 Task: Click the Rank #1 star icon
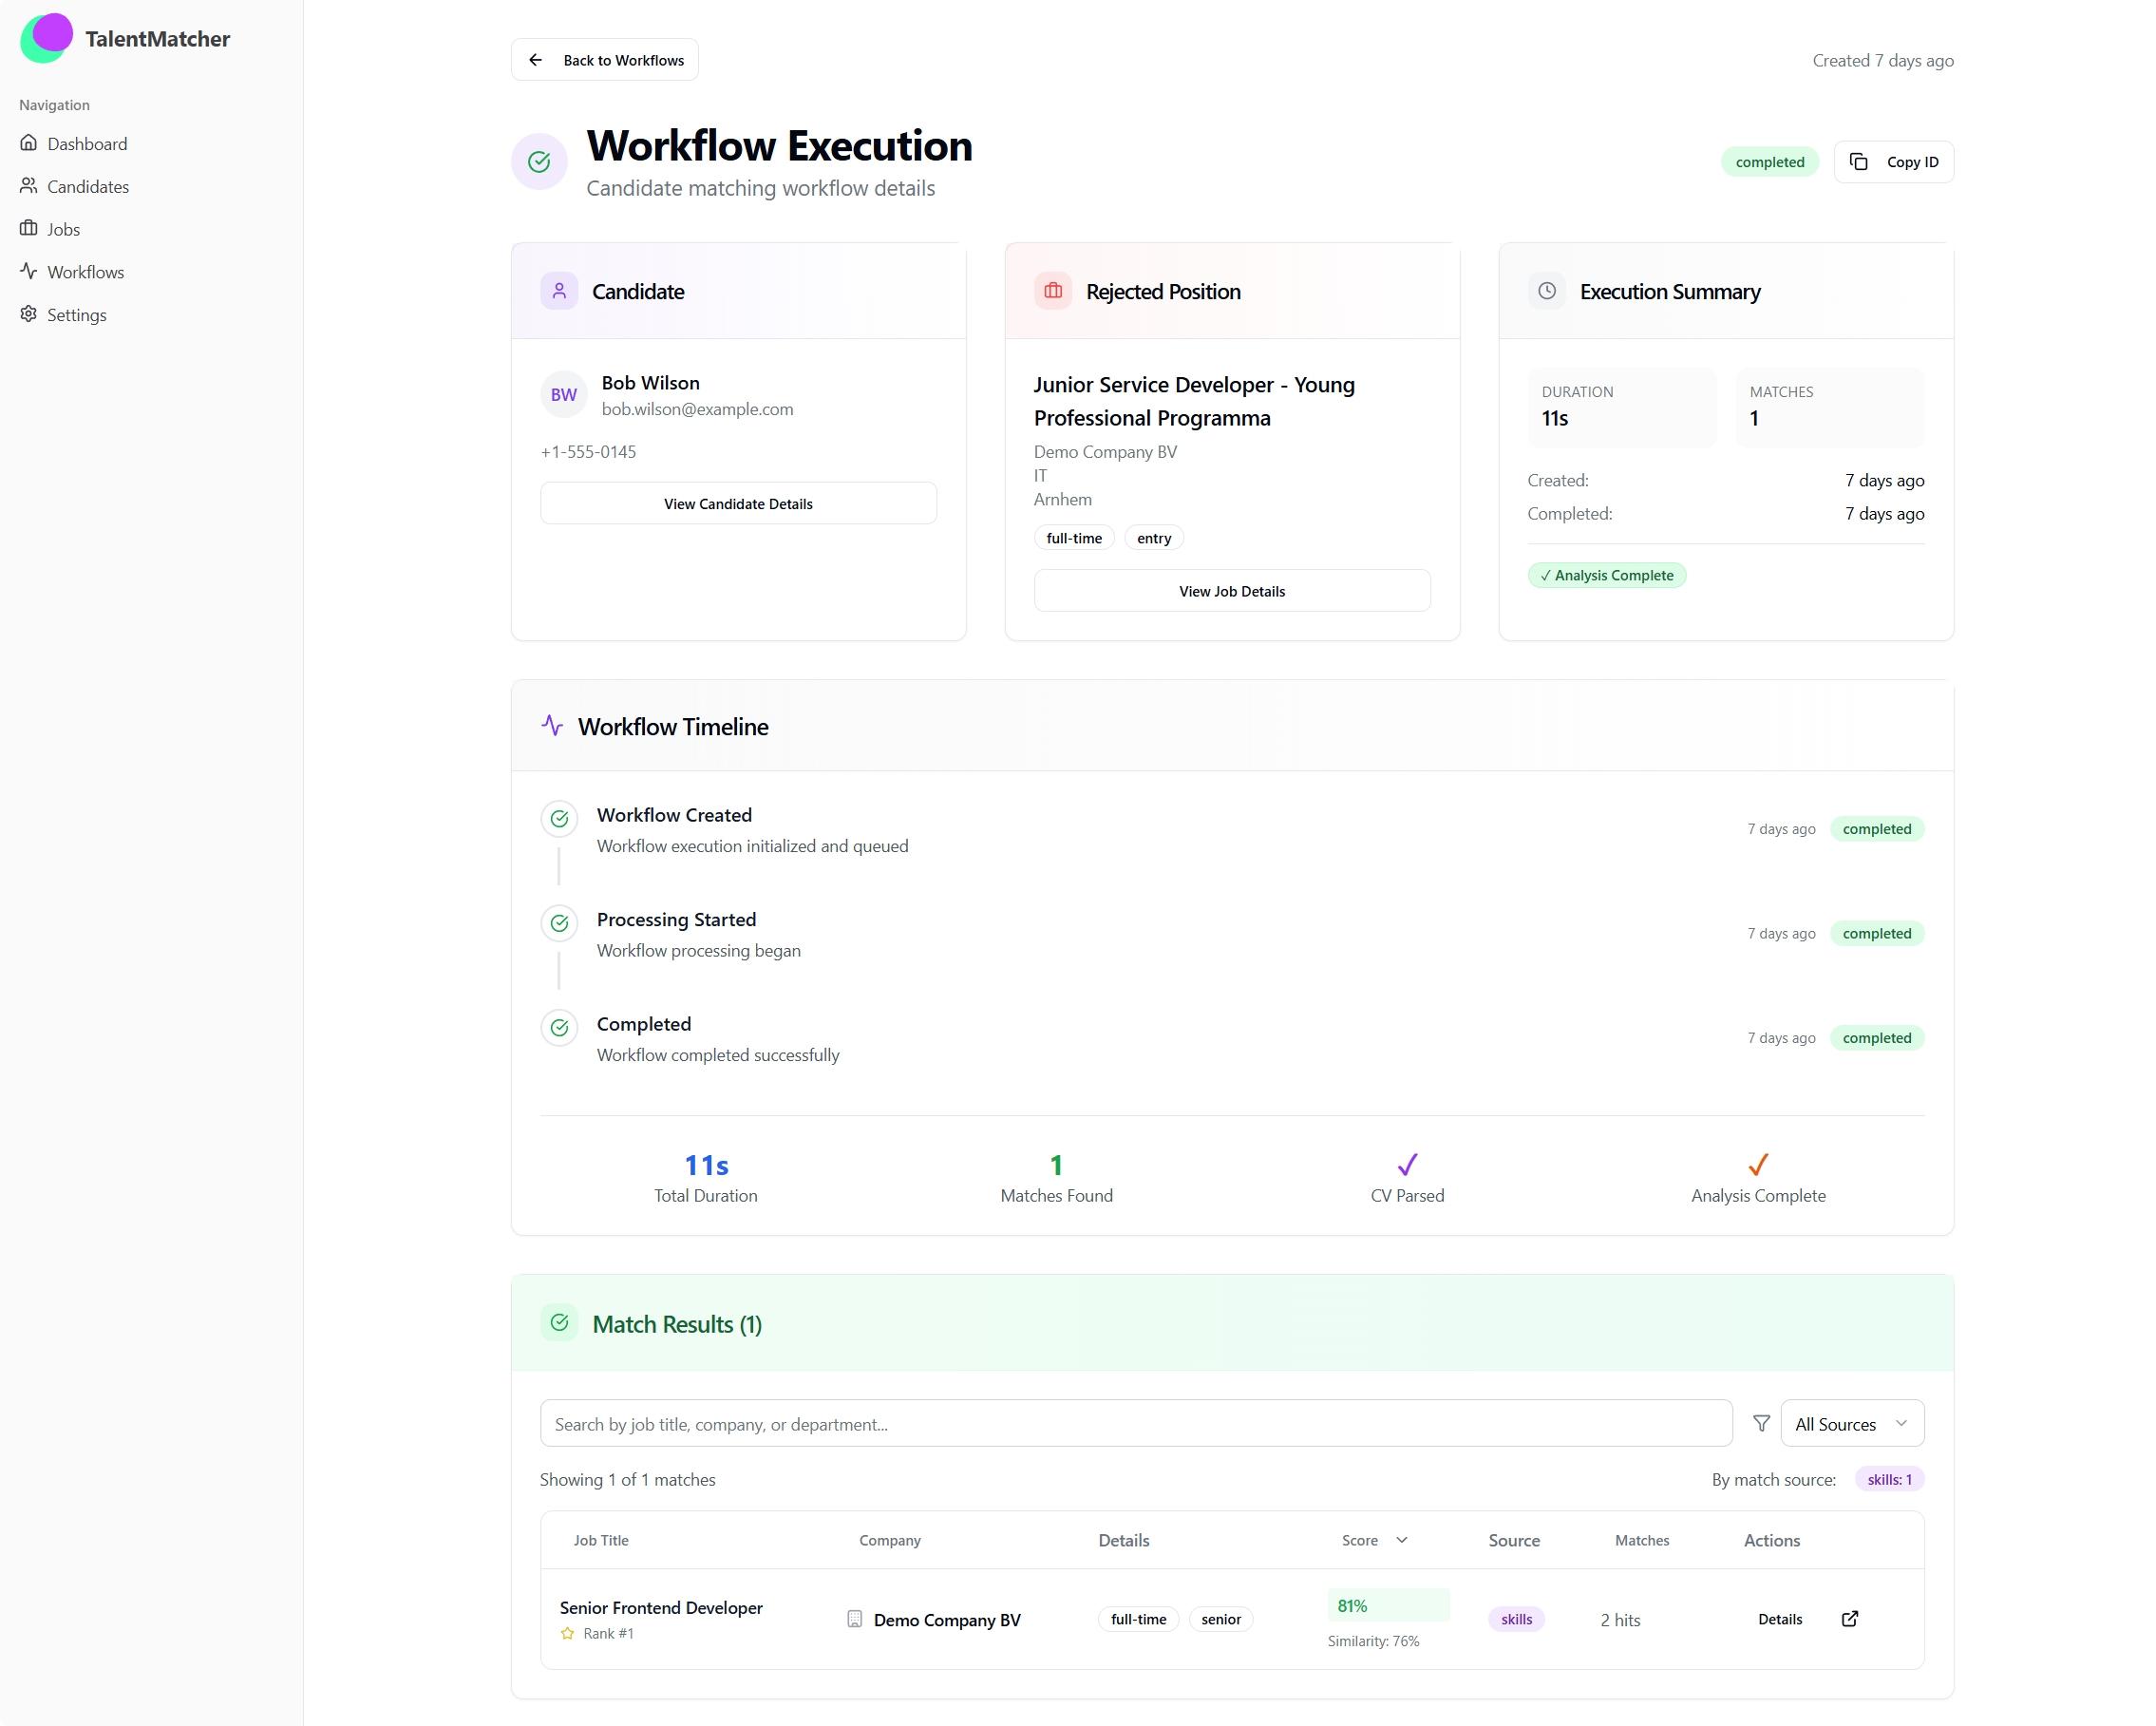[567, 1633]
